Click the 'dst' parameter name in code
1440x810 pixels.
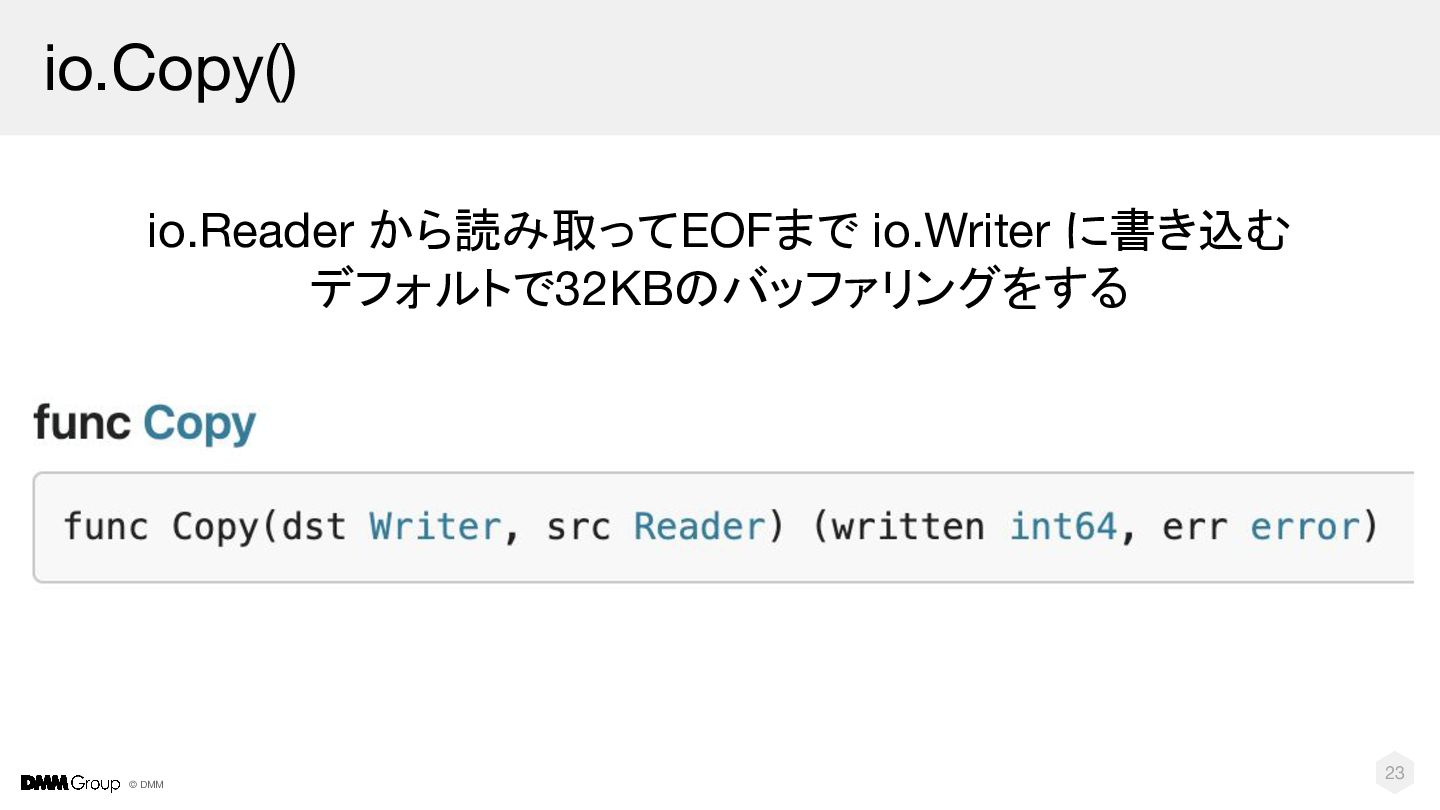(x=314, y=526)
